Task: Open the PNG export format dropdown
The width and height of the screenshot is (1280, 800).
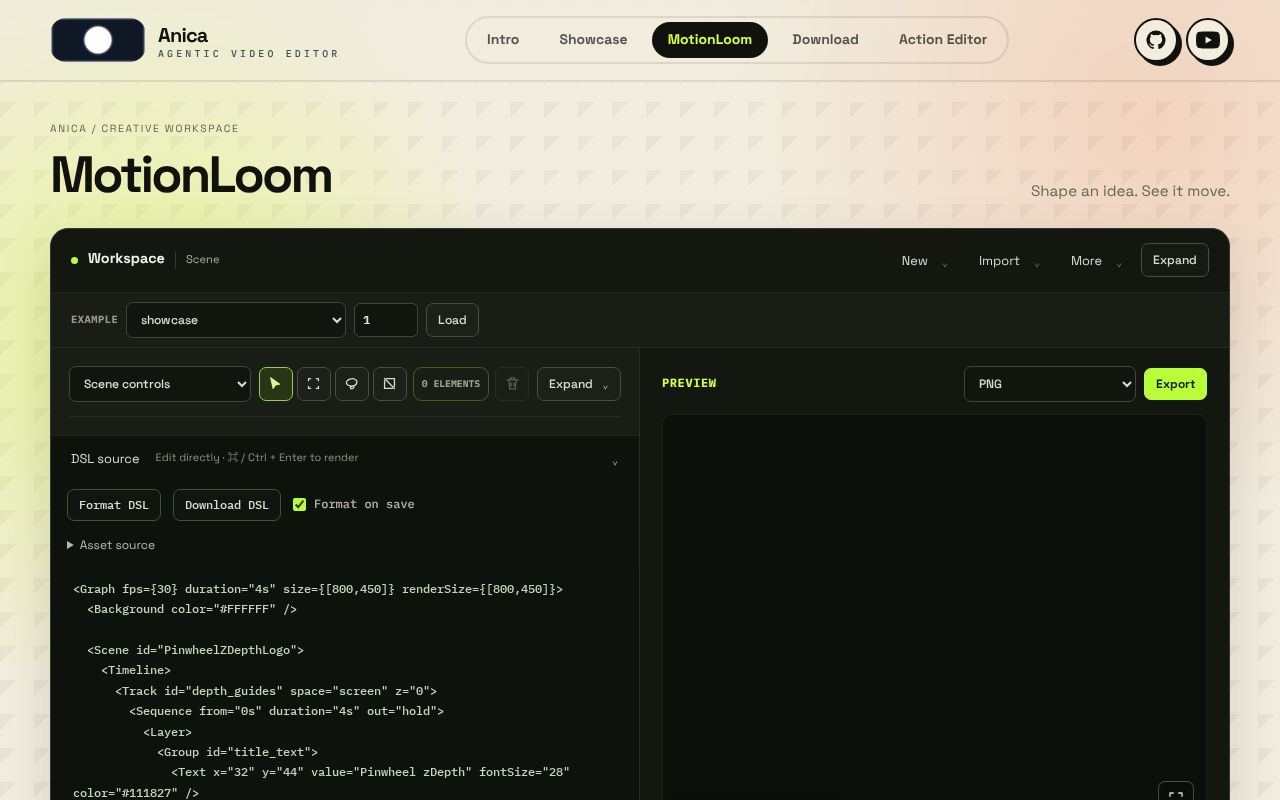Action: pos(1050,384)
